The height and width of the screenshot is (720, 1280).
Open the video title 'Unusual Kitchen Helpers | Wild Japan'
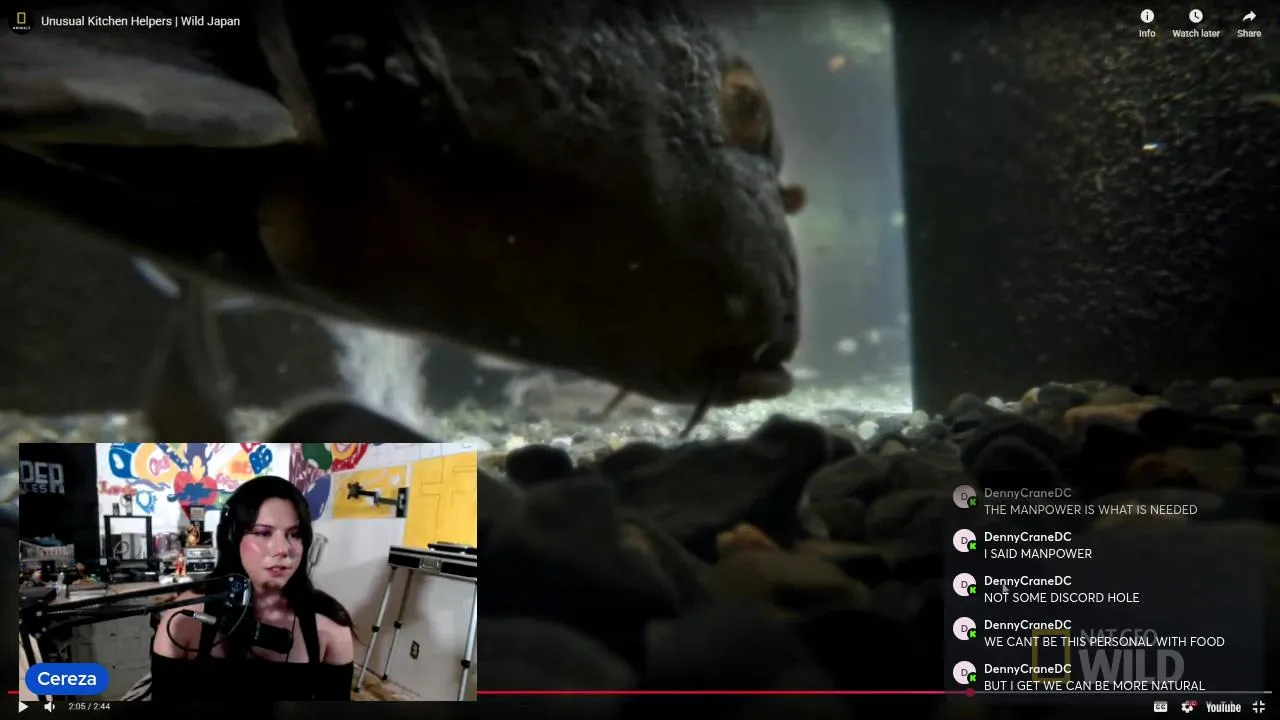click(140, 21)
